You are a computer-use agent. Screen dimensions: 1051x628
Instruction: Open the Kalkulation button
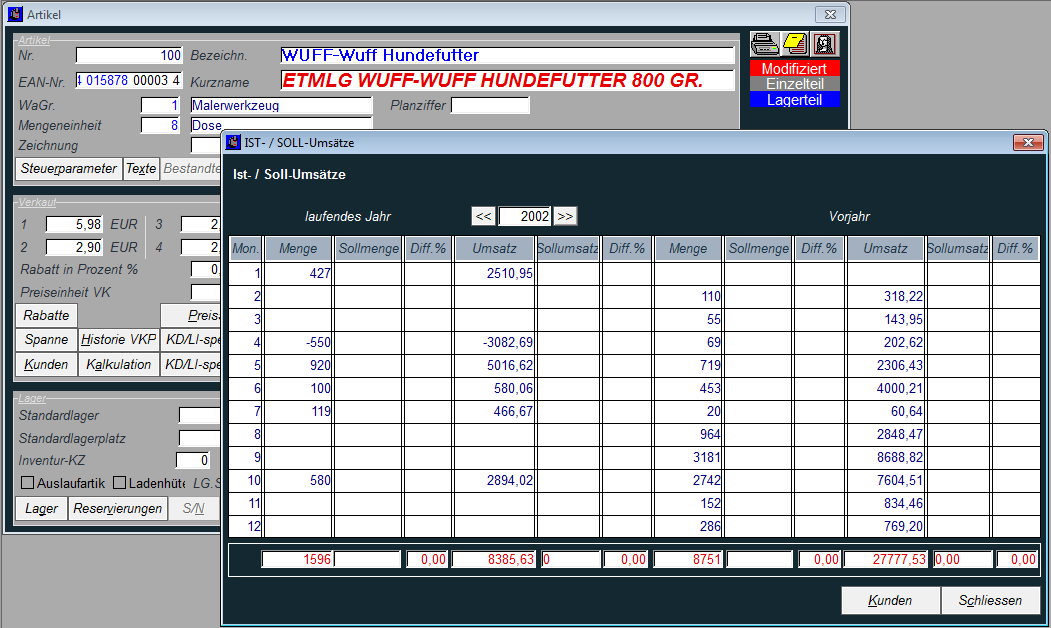pyautogui.click(x=119, y=365)
